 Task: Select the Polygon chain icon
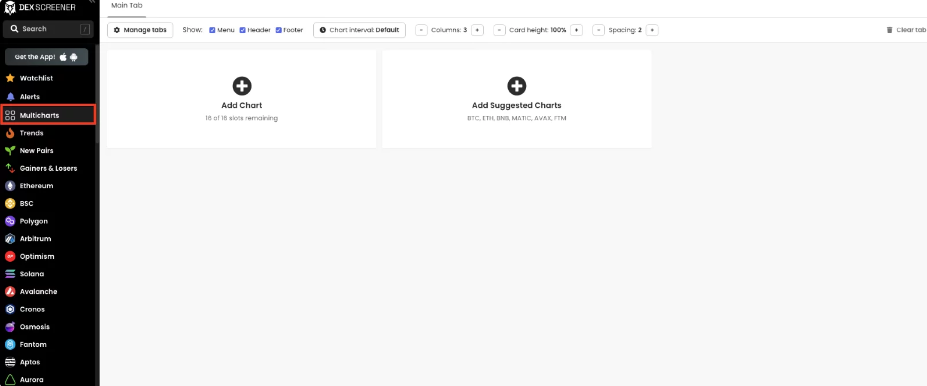[x=10, y=221]
